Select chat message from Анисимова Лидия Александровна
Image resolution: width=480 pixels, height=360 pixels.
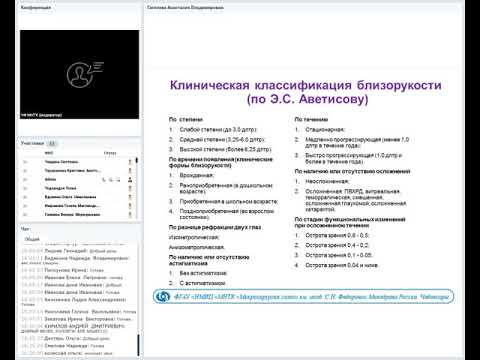click(74, 302)
